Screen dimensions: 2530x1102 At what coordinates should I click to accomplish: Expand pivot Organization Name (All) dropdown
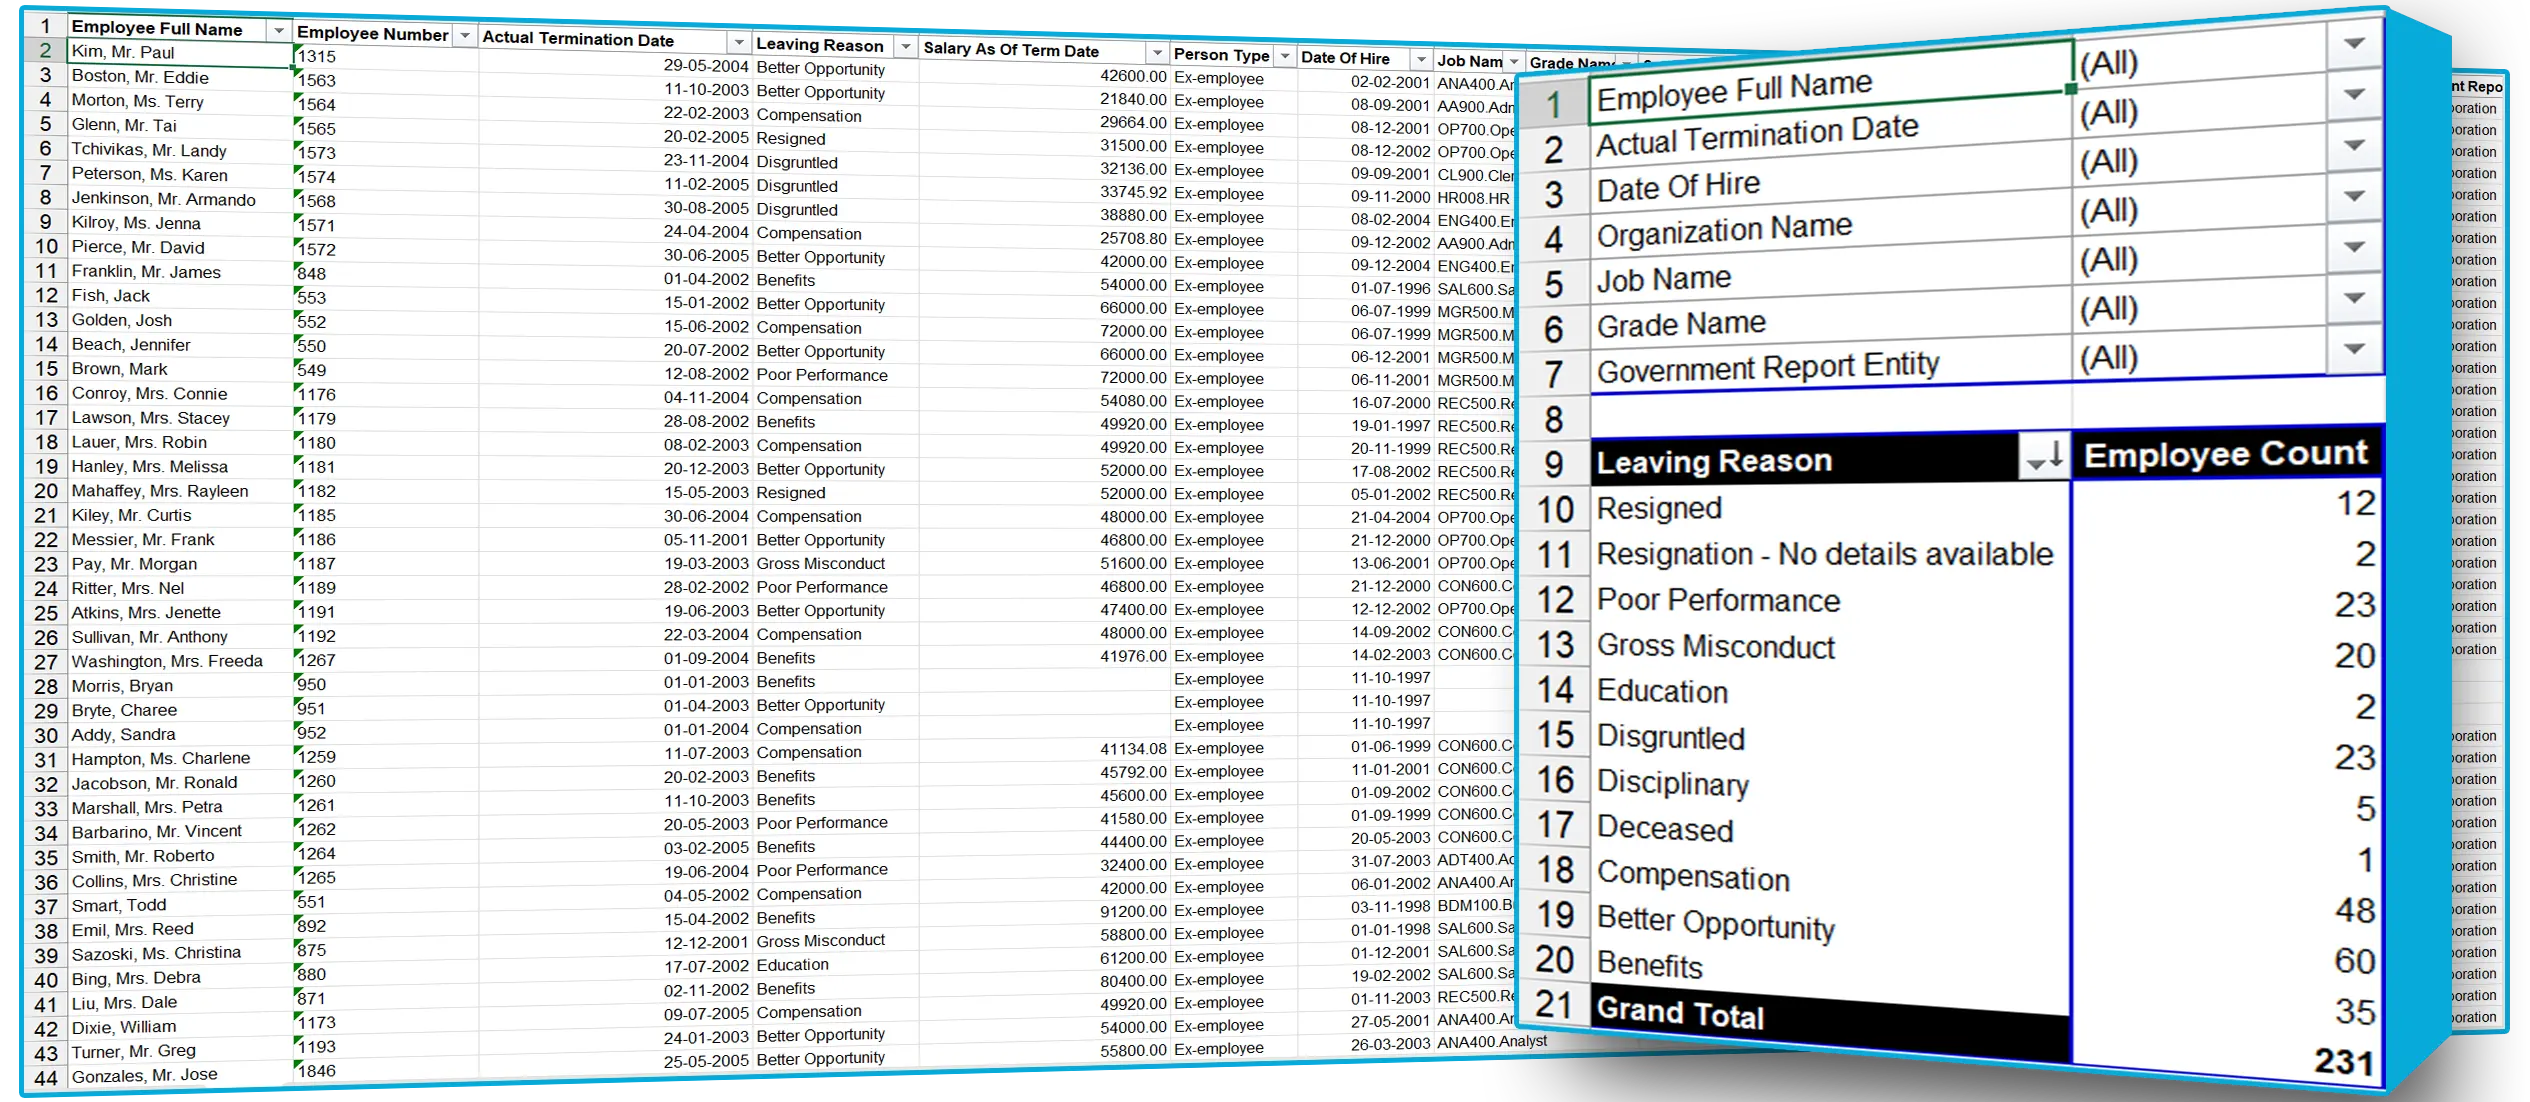click(2353, 197)
